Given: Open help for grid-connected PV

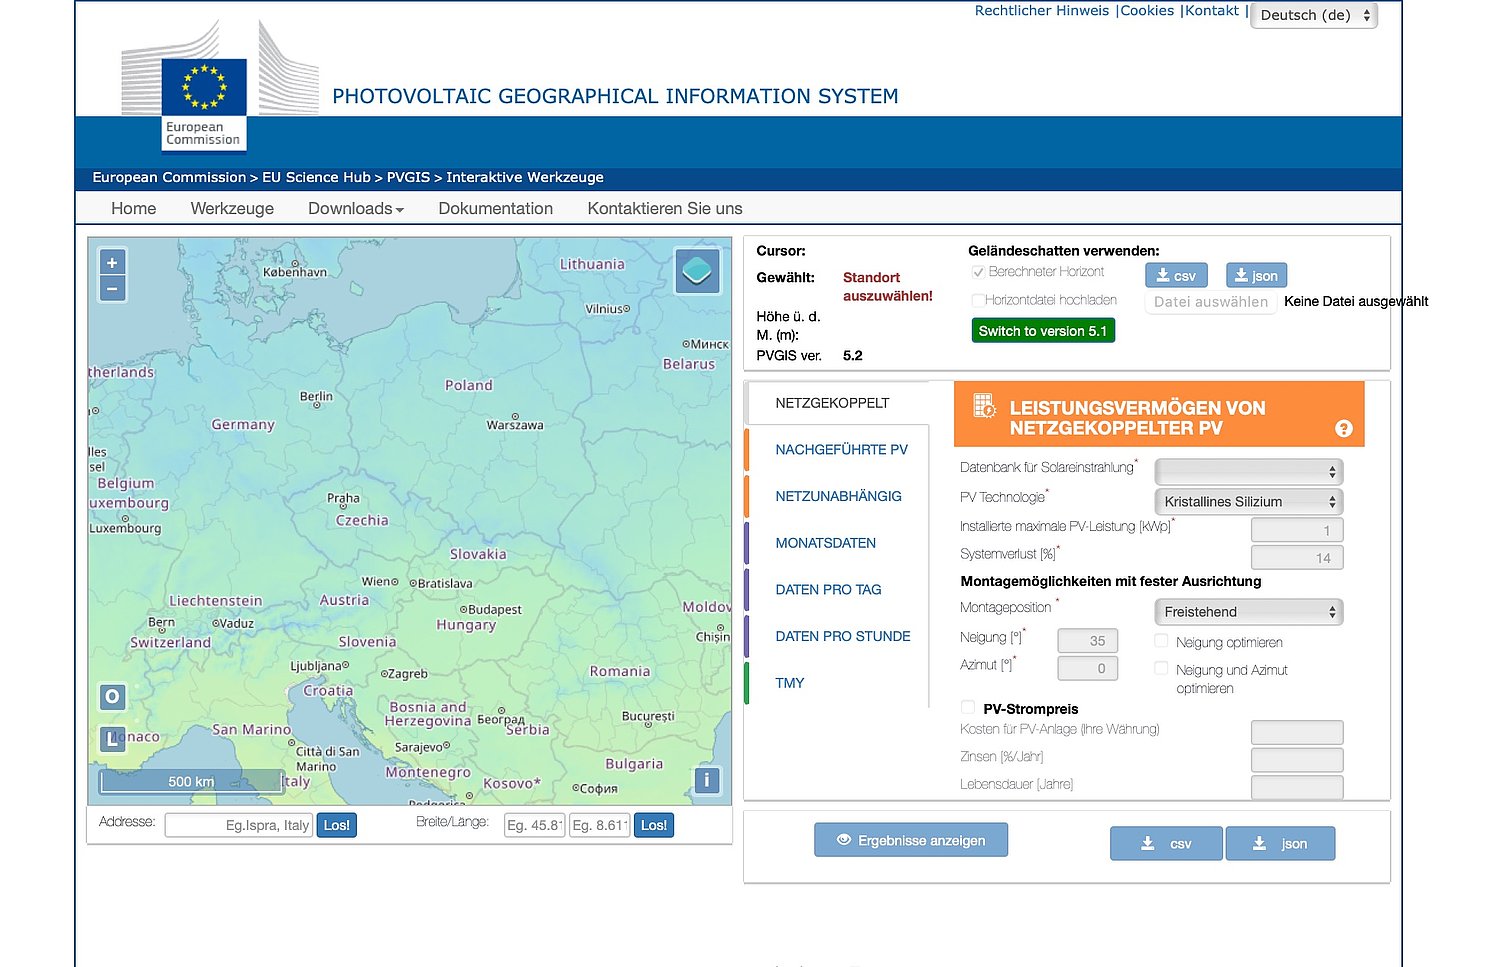Looking at the screenshot, I should [1344, 429].
